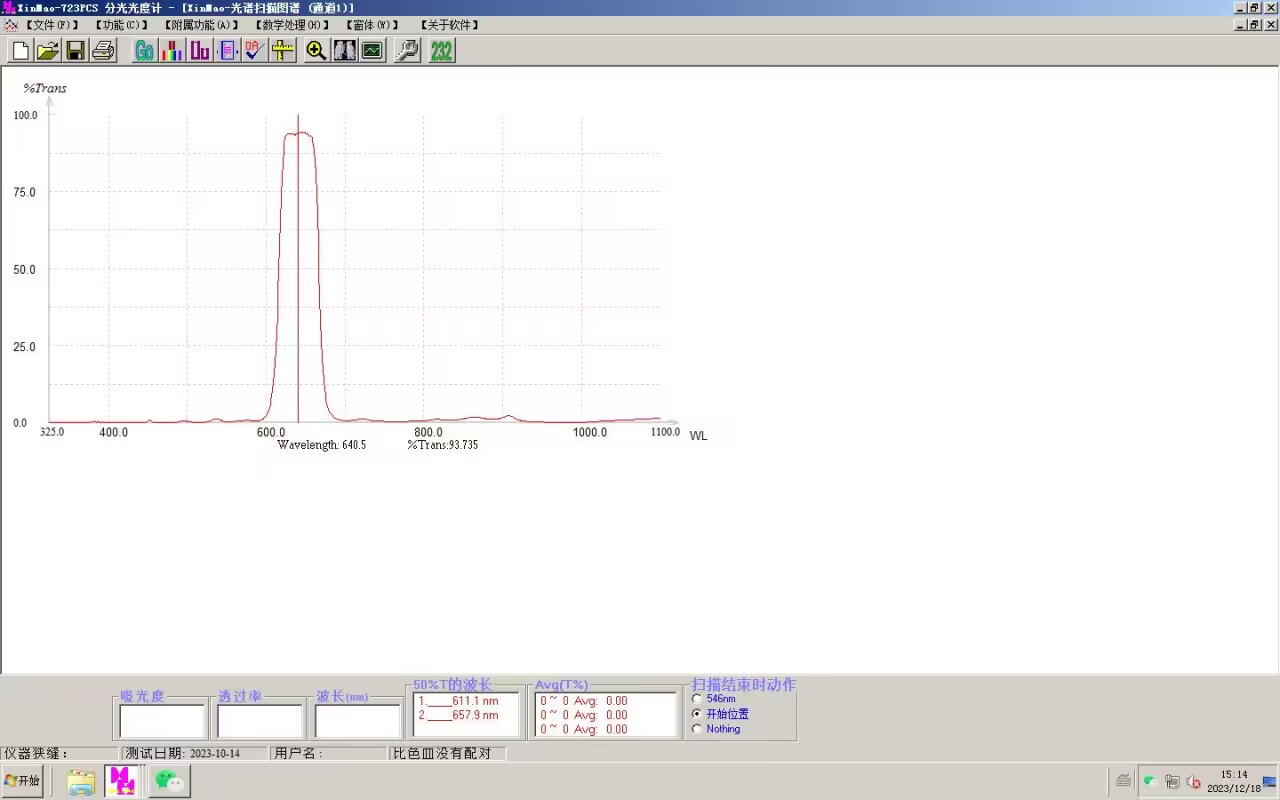Click the 波长(nm) wavelength input box

coord(358,721)
